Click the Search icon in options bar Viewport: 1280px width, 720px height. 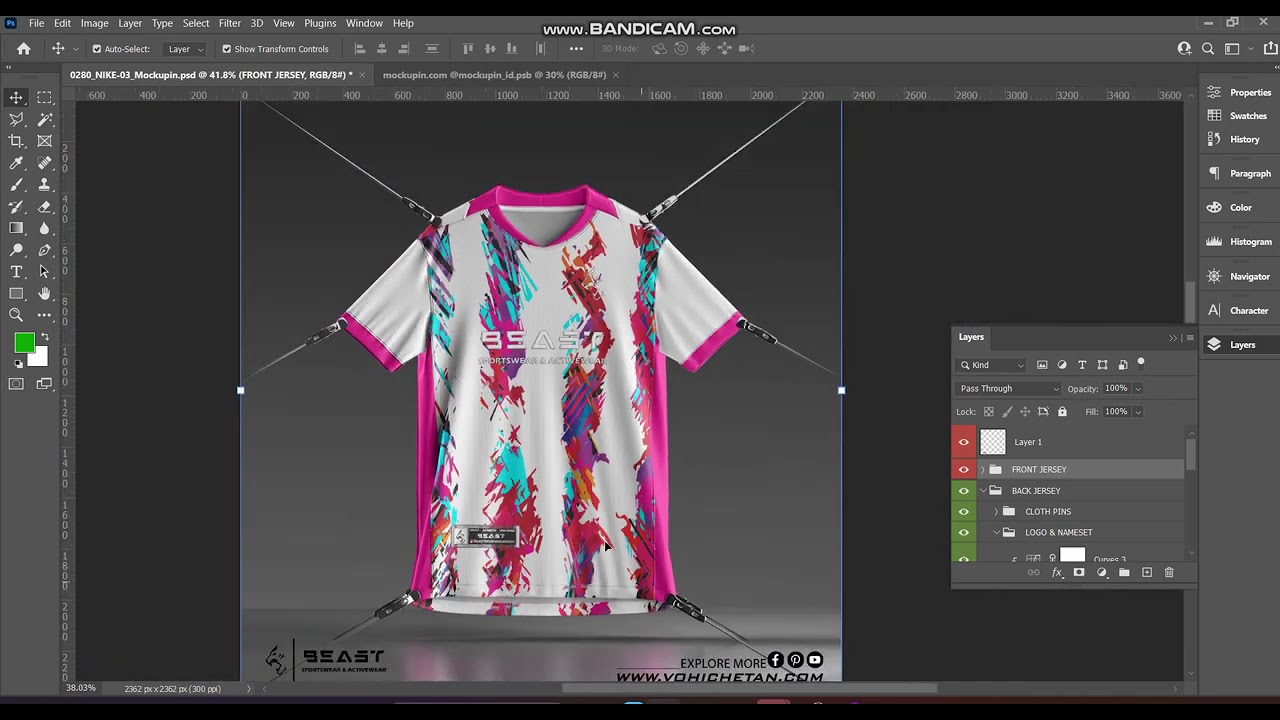coord(1208,48)
